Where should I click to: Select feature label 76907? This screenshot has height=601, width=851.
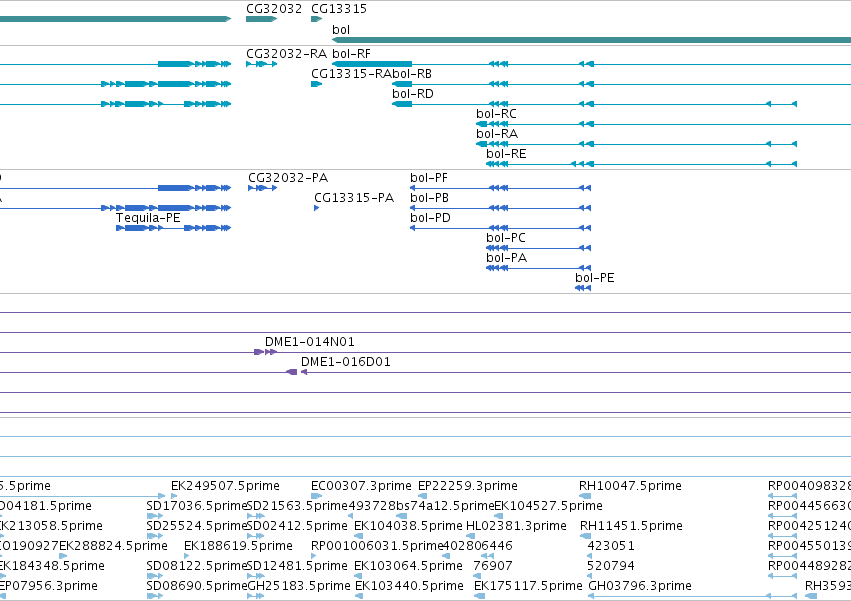click(x=493, y=566)
